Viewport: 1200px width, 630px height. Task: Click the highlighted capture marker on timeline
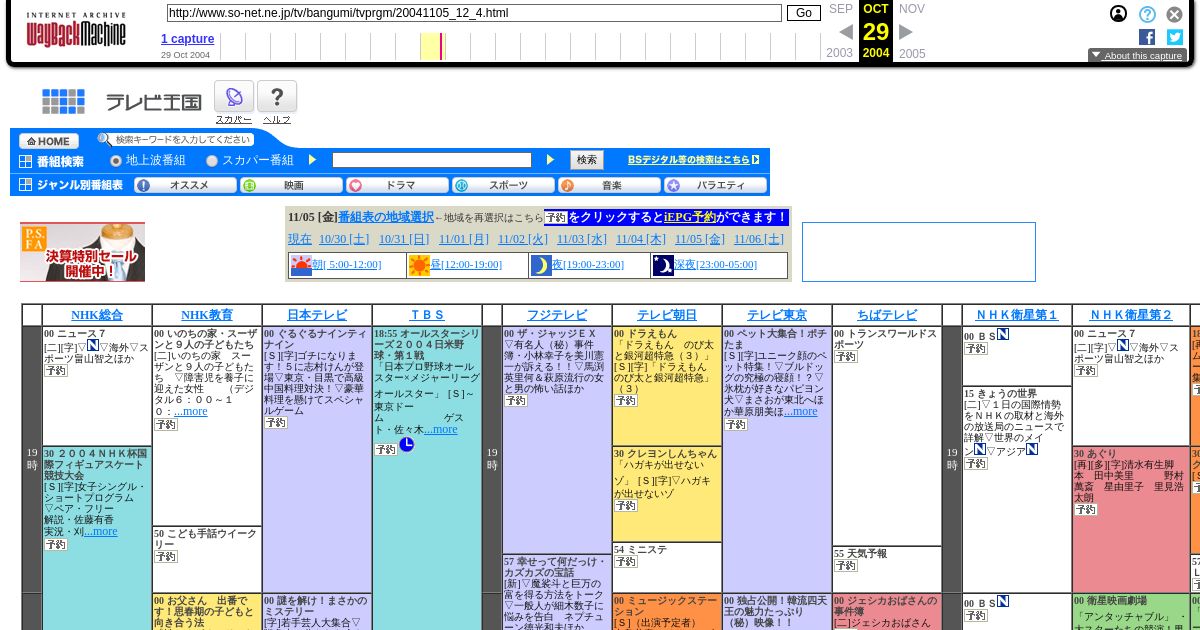pyautogui.click(x=442, y=47)
